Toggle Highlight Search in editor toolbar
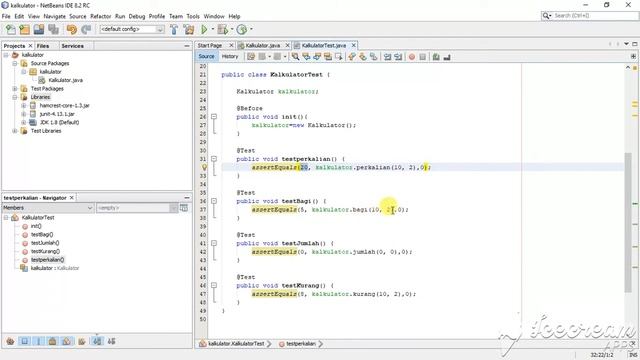Screen dimensions: 640x360 tap(327, 57)
